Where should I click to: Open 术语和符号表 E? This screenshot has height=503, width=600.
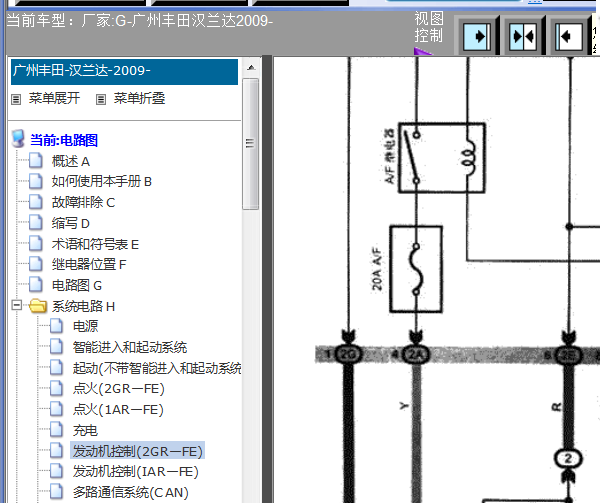click(95, 244)
